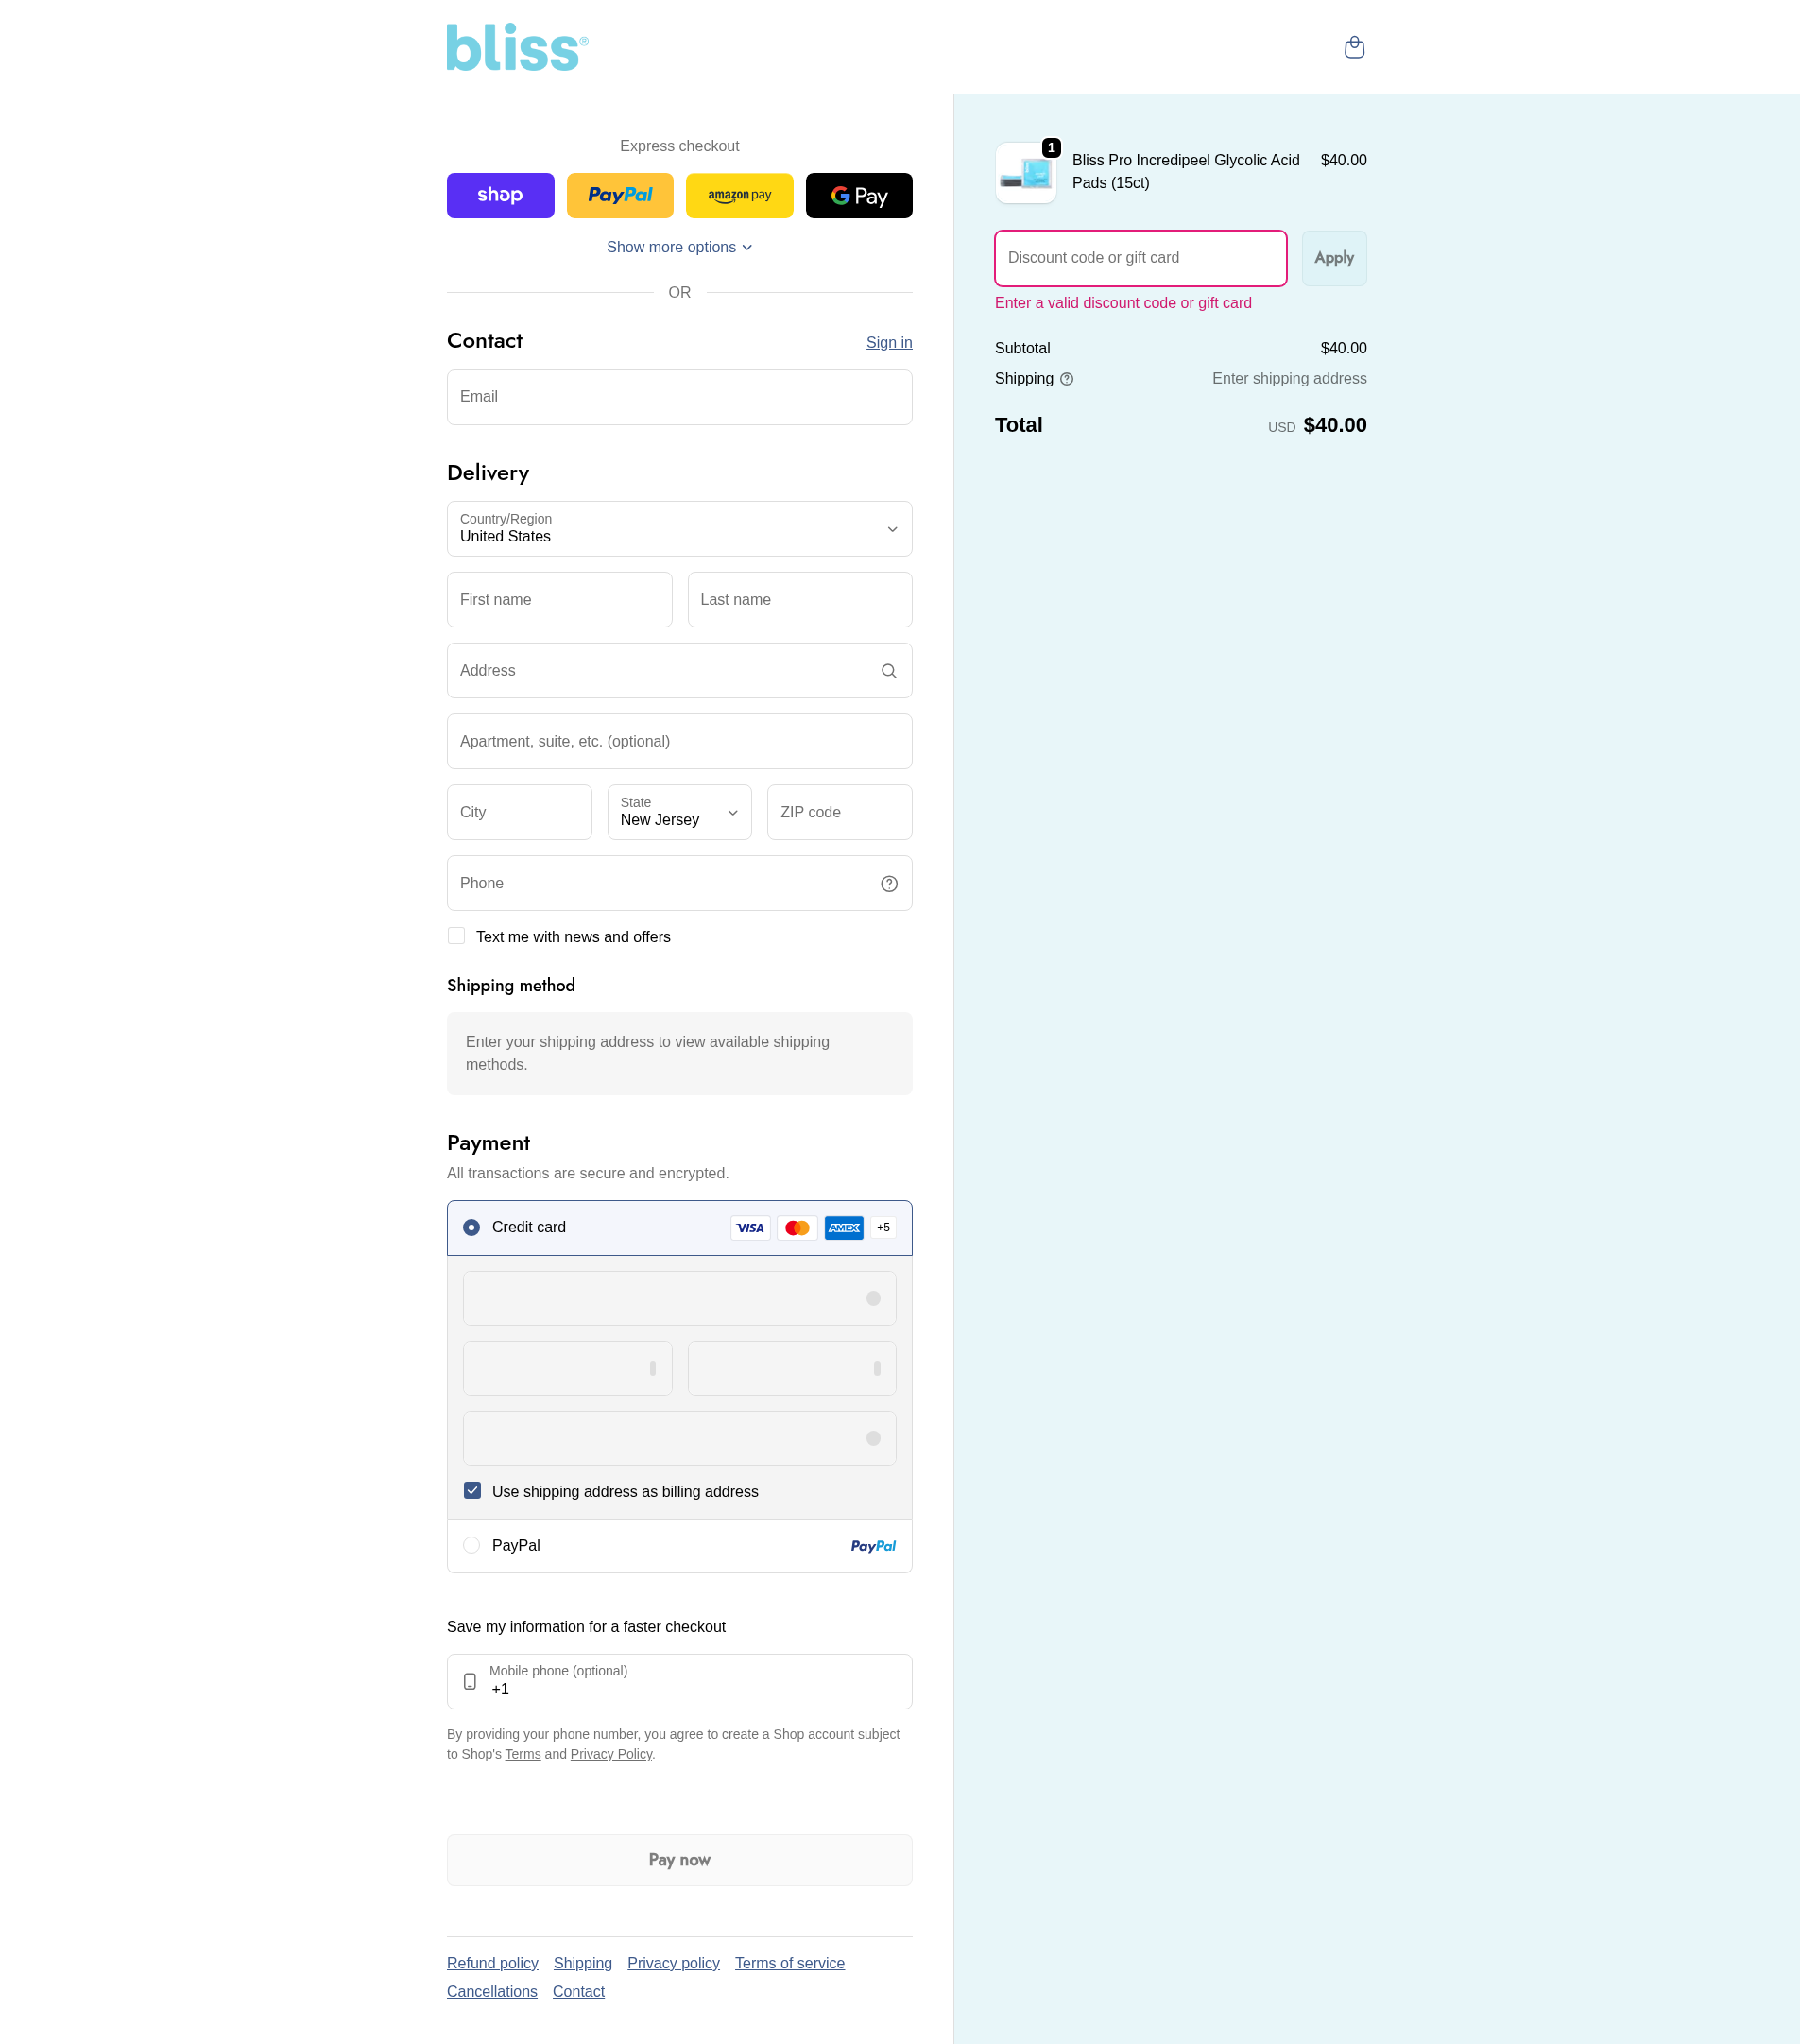
Task: Uncheck Use shipping address as billing address
Action: pos(473,1490)
